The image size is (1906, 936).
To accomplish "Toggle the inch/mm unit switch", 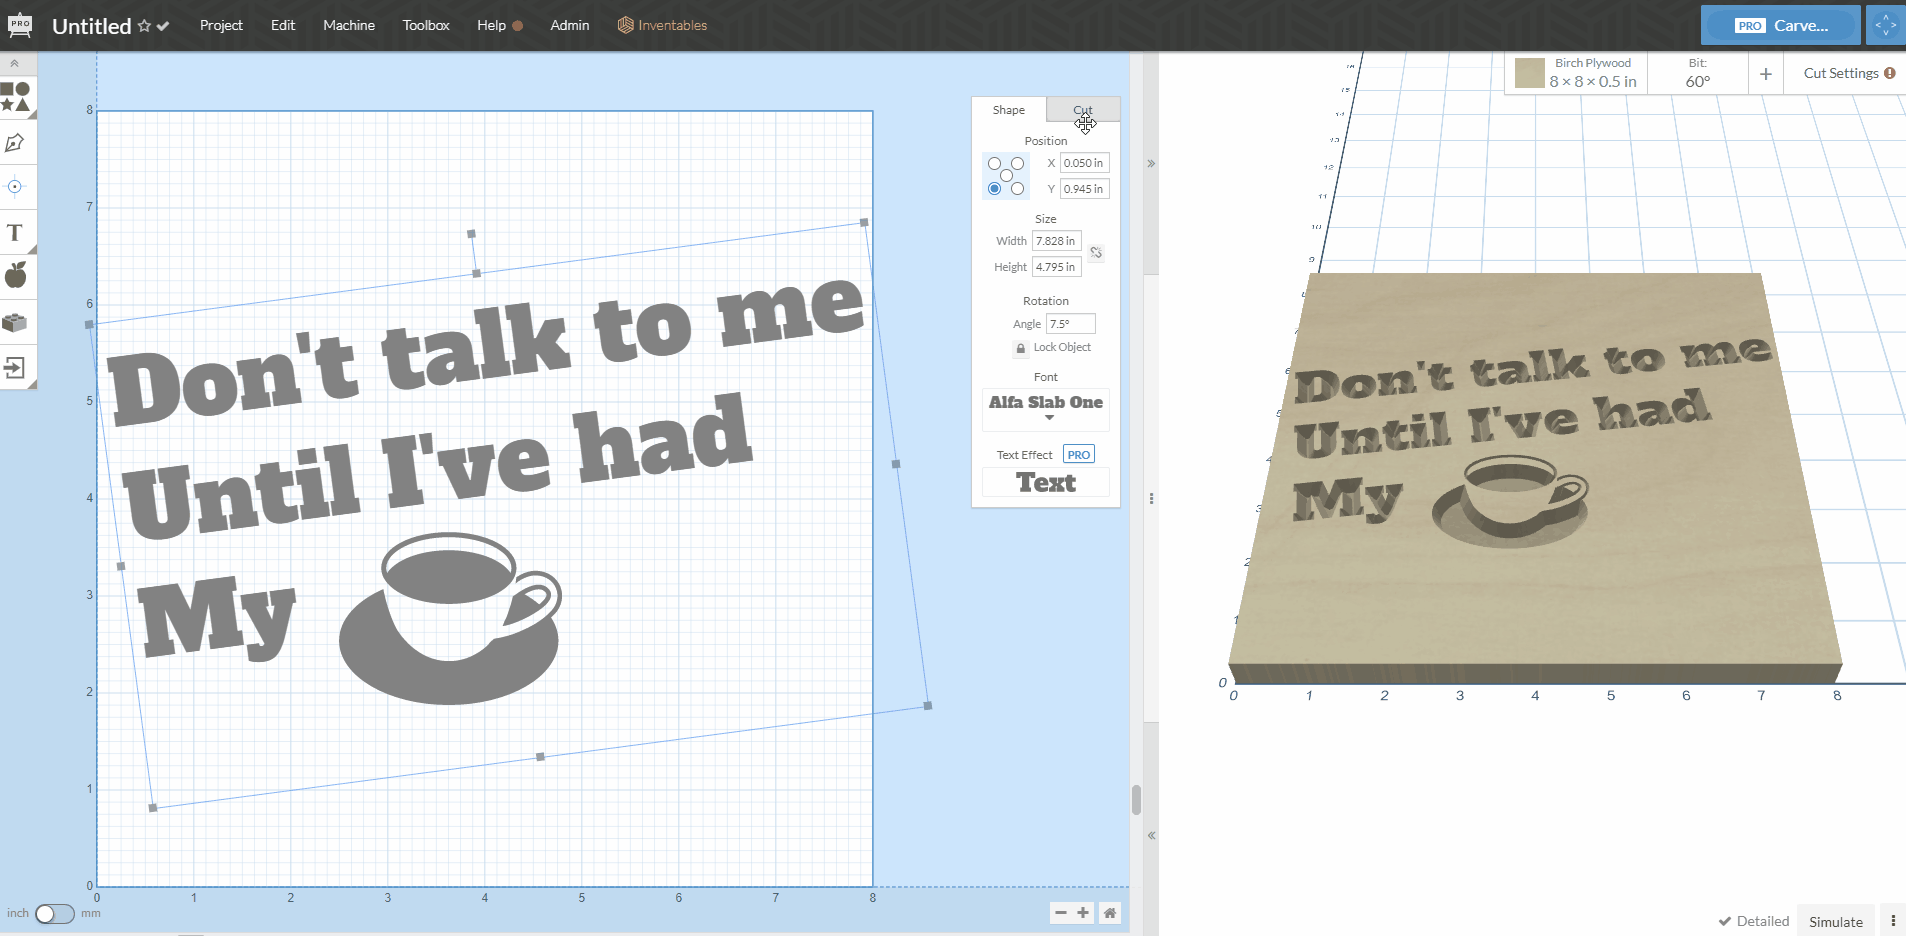I will 54,913.
